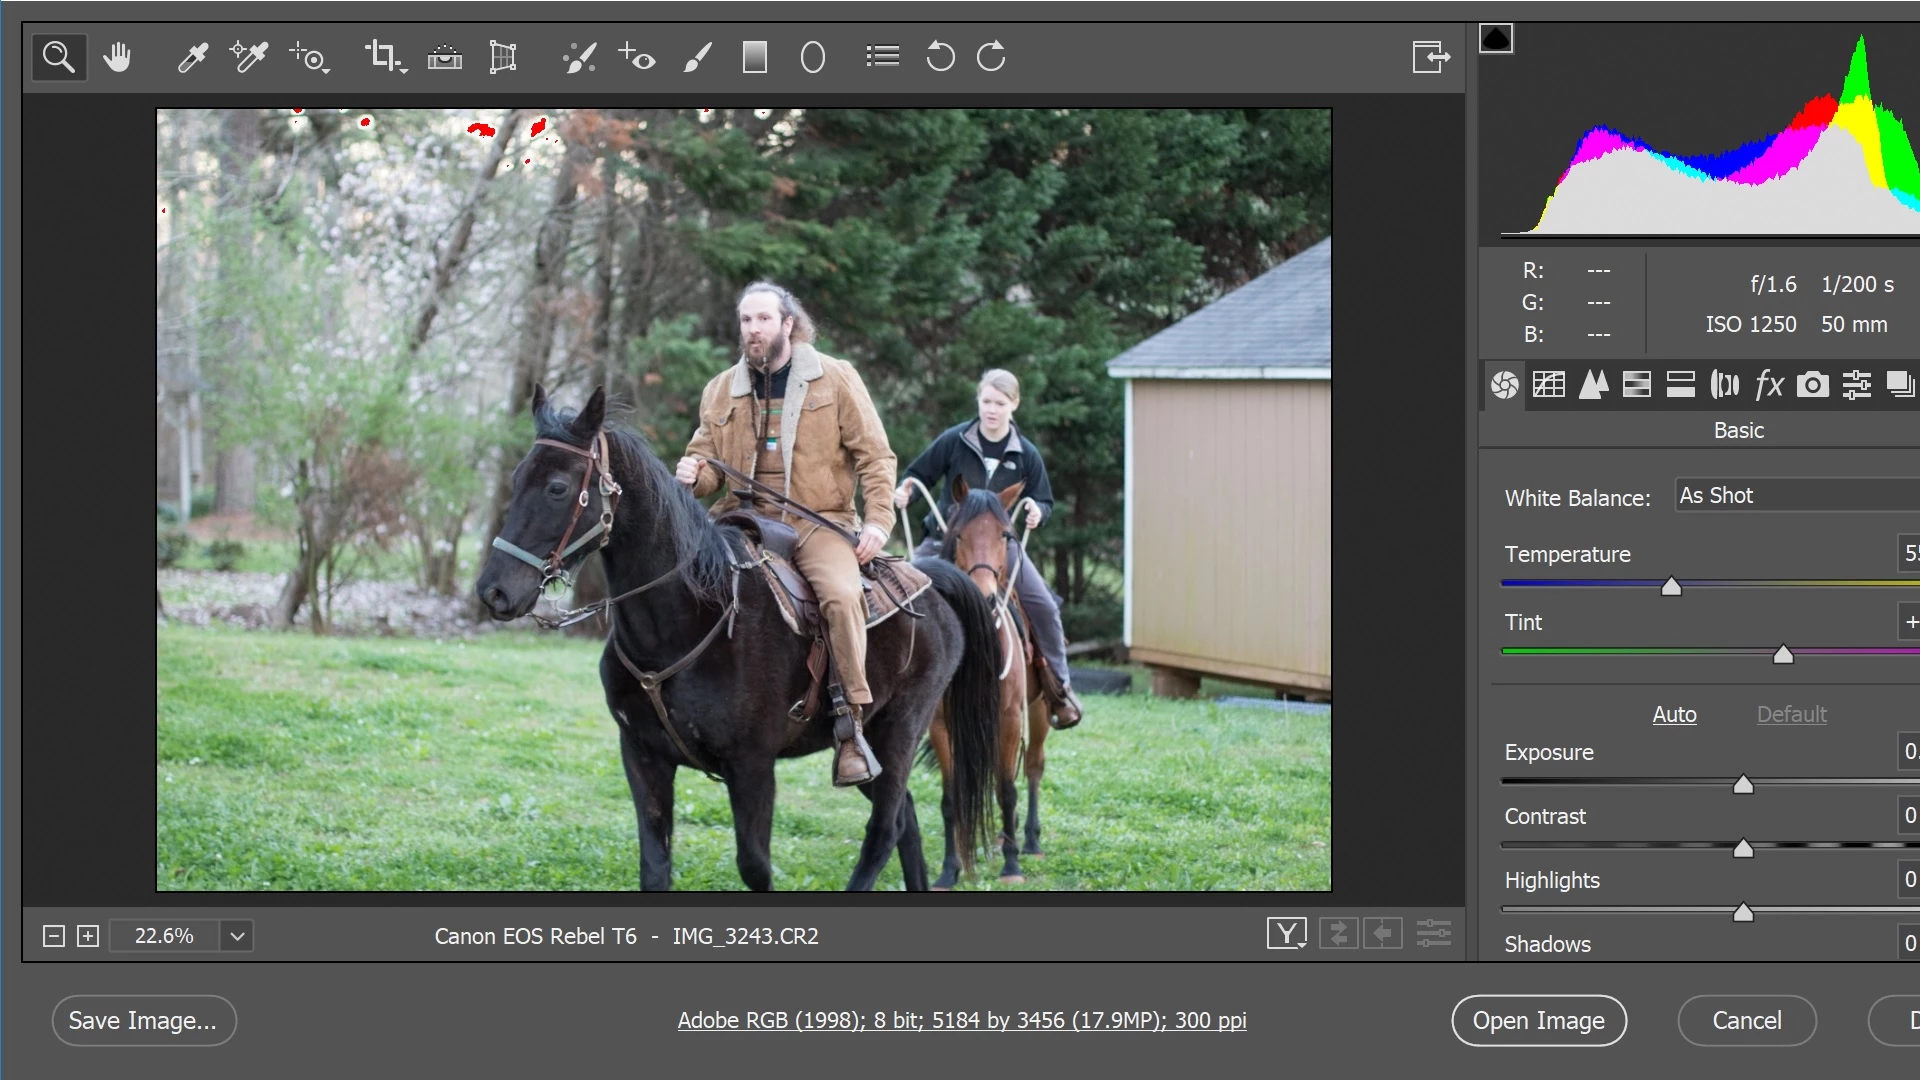1920x1080 pixels.
Task: Open workflow options link Adobe RGB
Action: tap(961, 1020)
